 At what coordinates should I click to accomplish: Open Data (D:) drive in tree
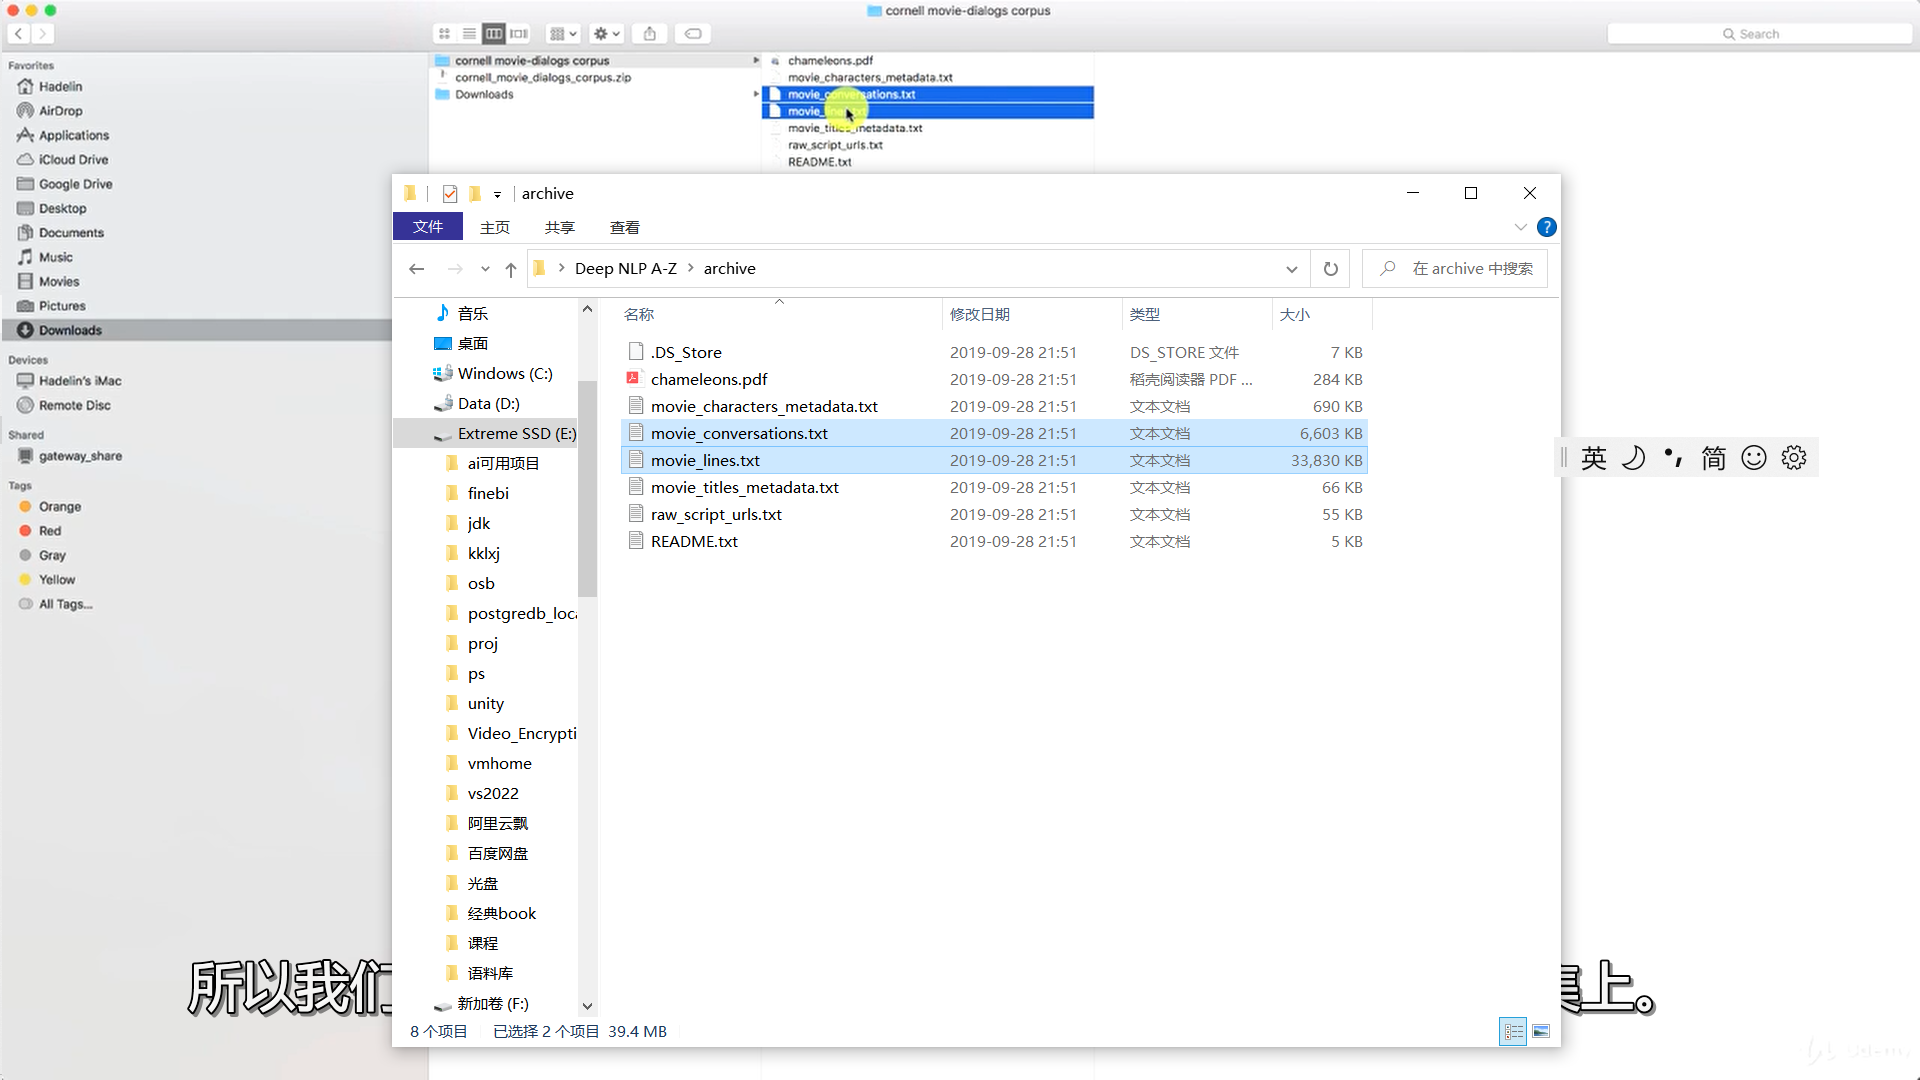click(x=488, y=404)
